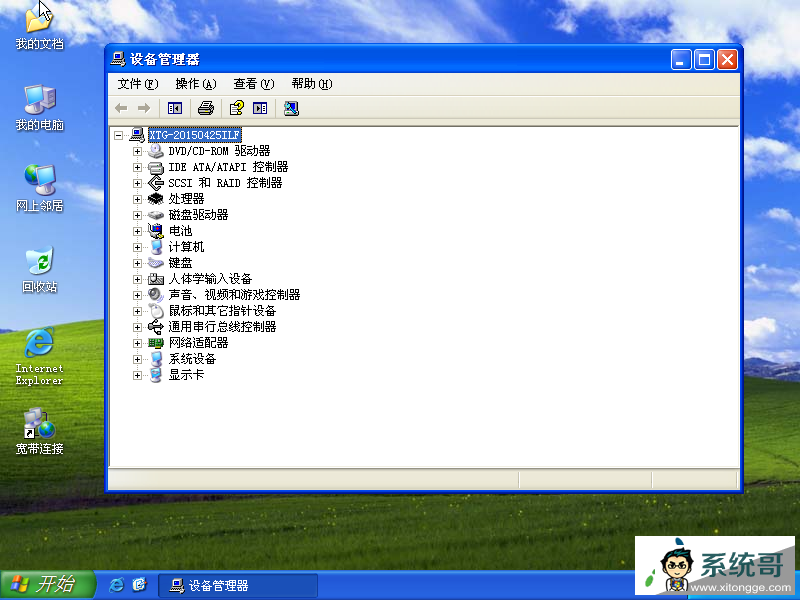Click the Device Manager title bar icon

click(x=118, y=59)
